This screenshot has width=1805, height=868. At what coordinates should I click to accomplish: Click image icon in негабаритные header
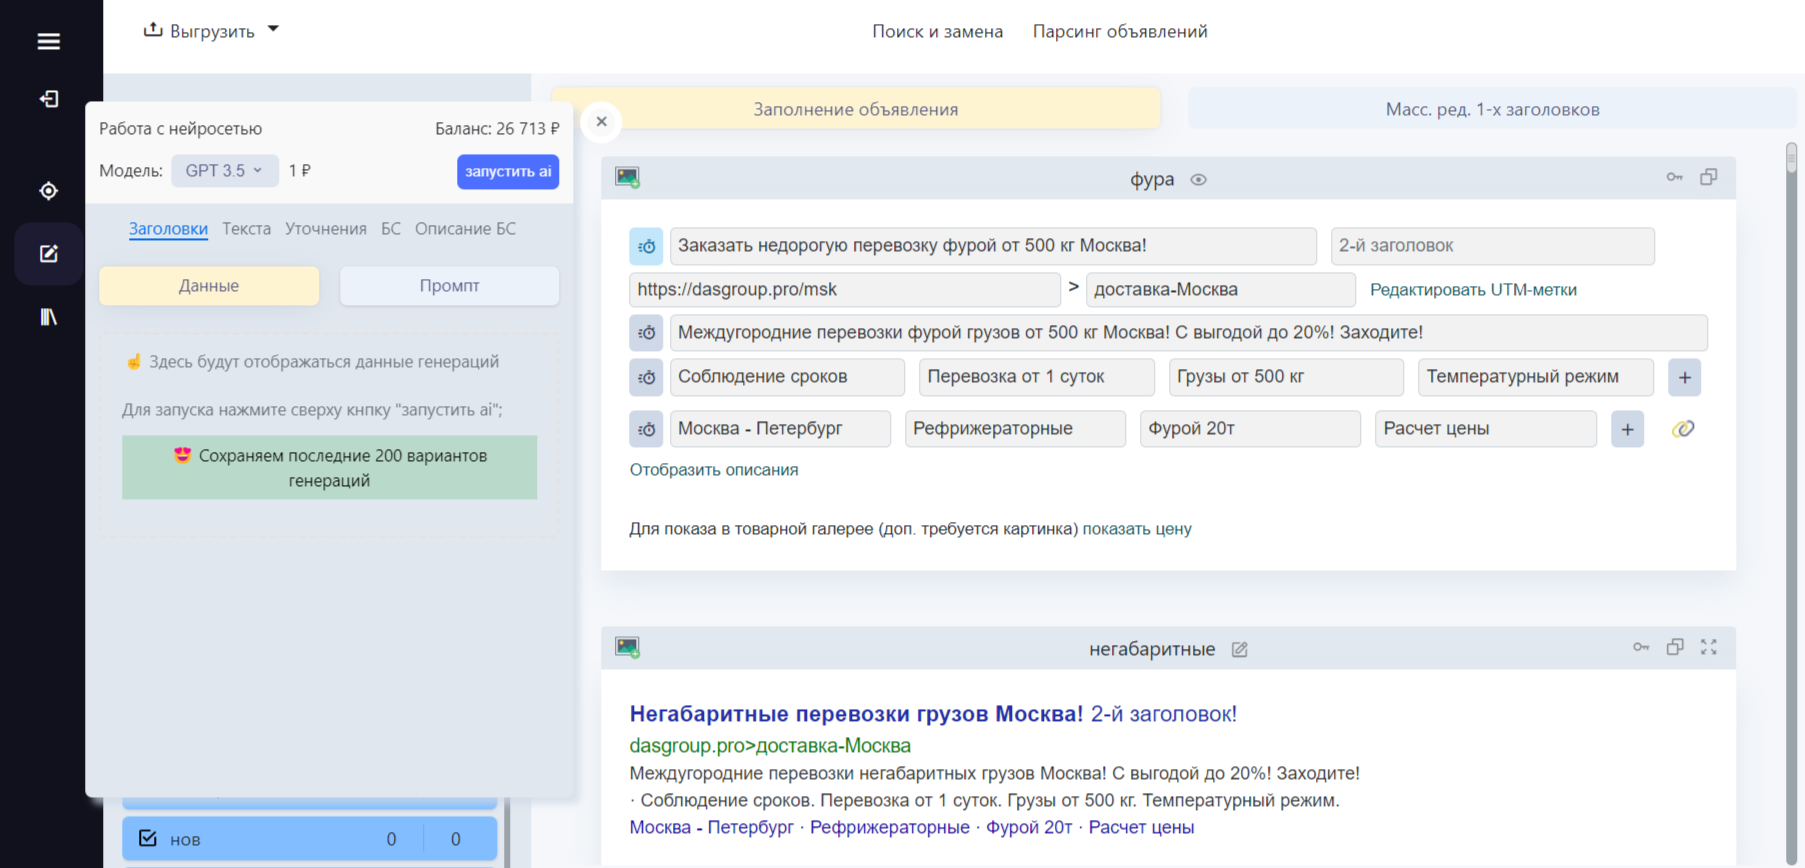tap(627, 648)
